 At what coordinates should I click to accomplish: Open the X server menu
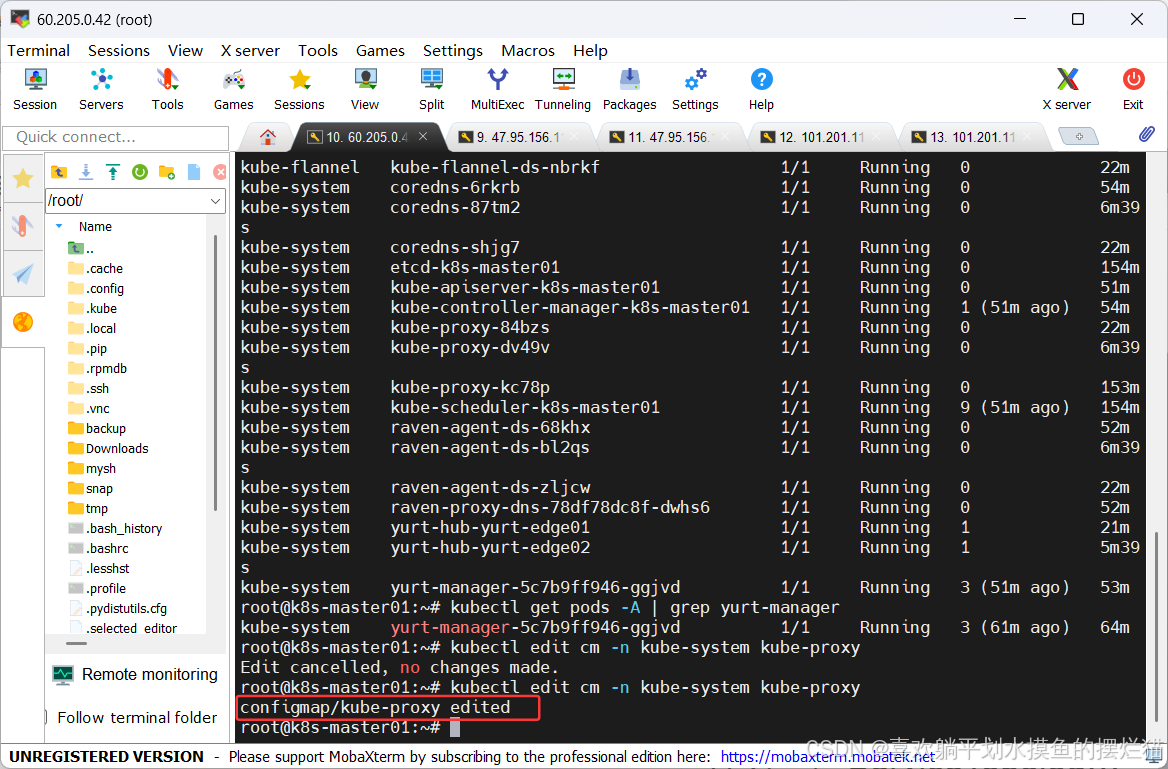250,51
